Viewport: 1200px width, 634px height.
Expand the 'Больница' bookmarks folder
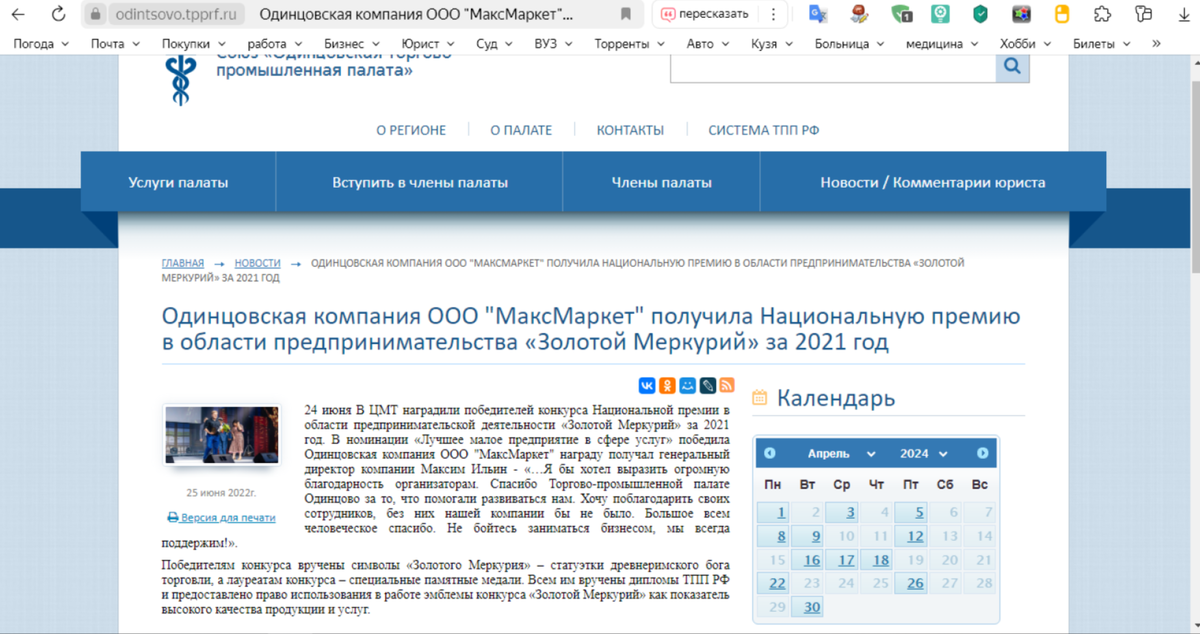[x=849, y=44]
